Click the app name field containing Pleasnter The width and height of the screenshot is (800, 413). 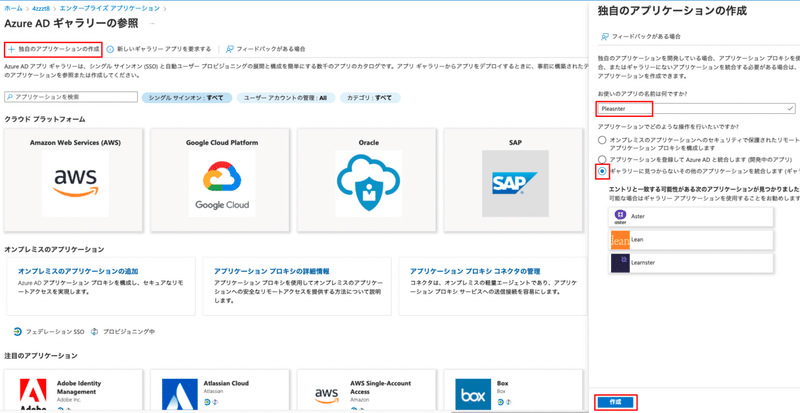tap(696, 108)
